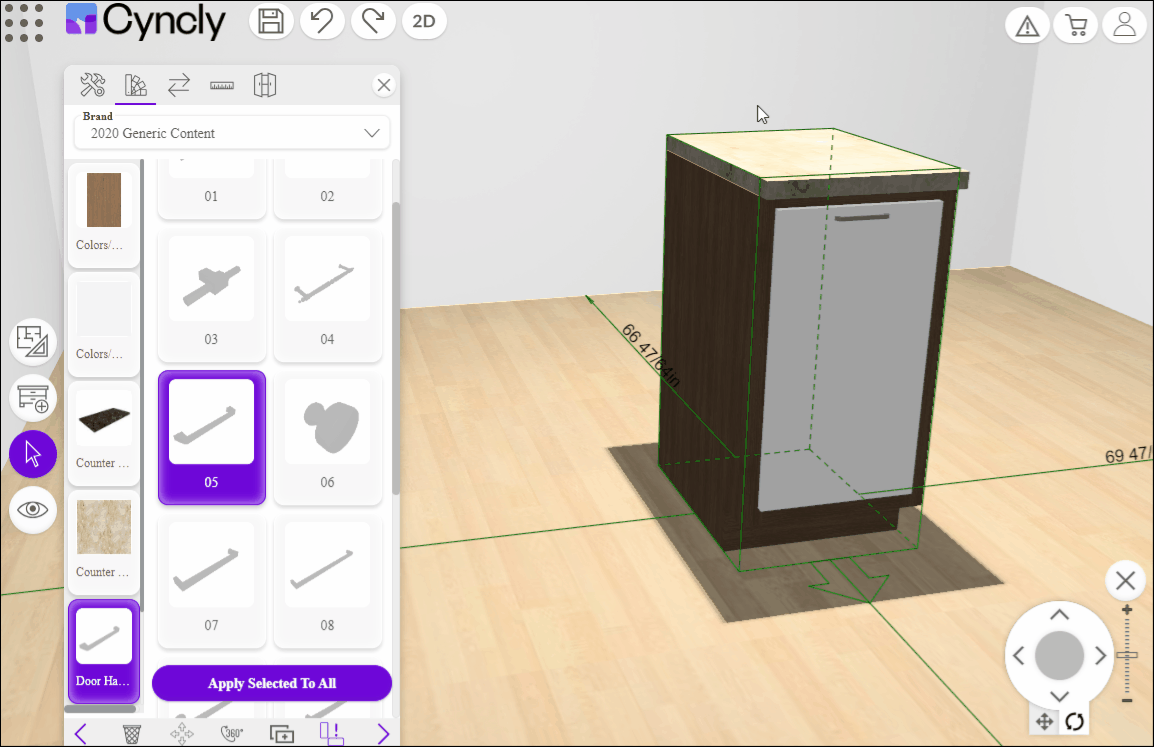Click the center of the navigation joystick
The height and width of the screenshot is (747, 1154).
point(1059,655)
